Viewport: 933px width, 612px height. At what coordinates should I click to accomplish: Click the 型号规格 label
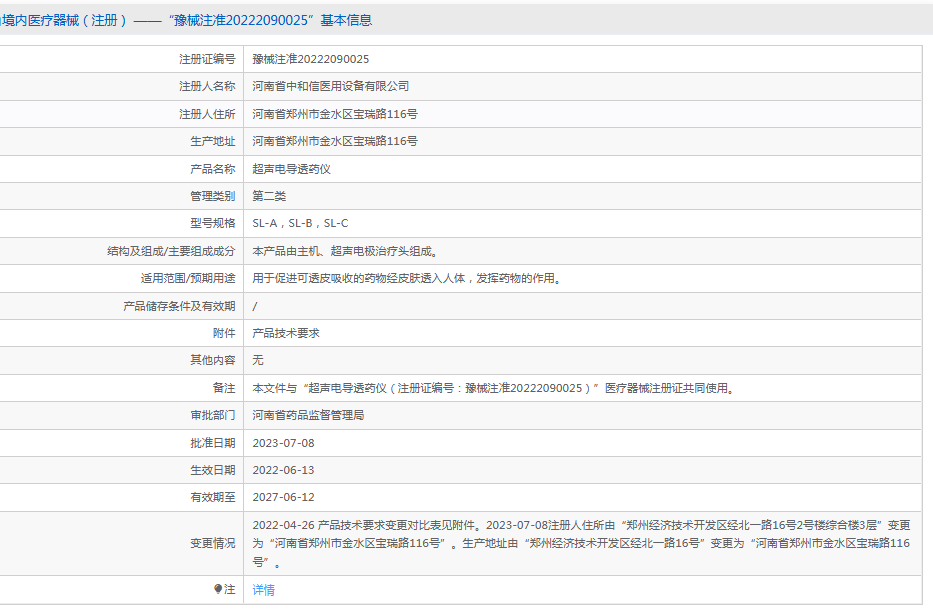click(212, 223)
